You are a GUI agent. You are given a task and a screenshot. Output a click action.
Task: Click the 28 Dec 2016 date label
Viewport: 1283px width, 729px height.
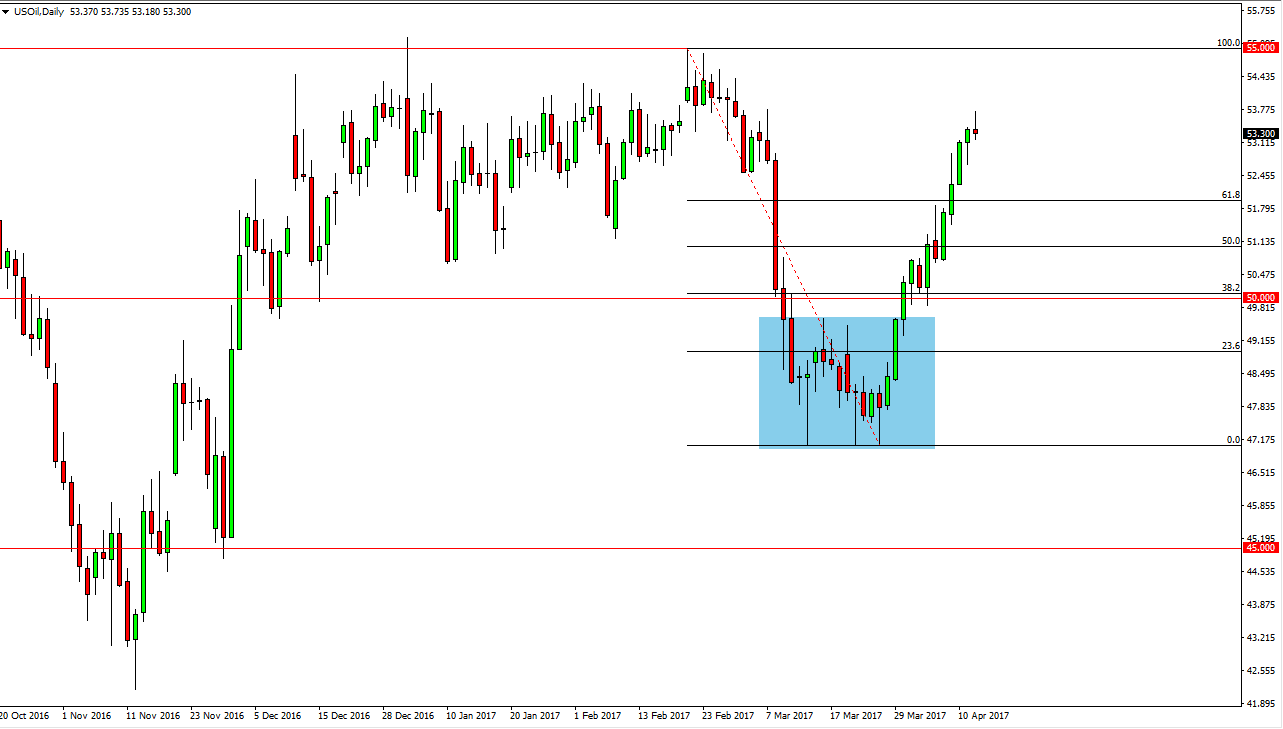(409, 716)
